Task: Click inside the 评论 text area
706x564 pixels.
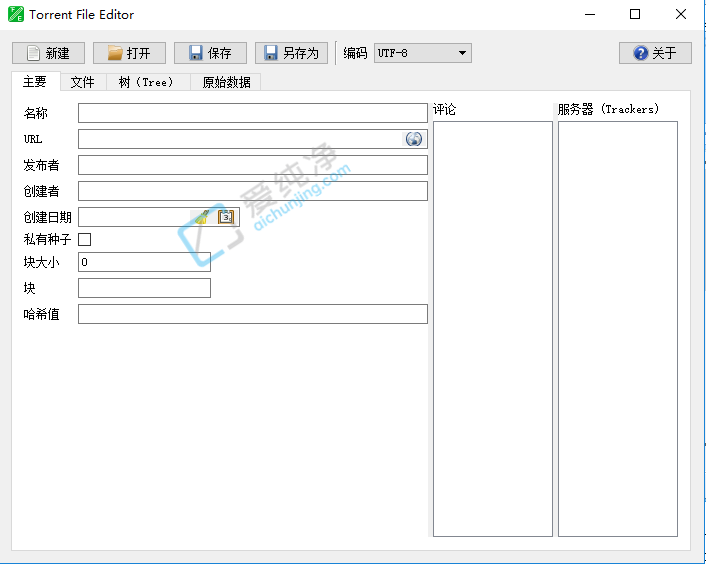Action: (x=493, y=329)
